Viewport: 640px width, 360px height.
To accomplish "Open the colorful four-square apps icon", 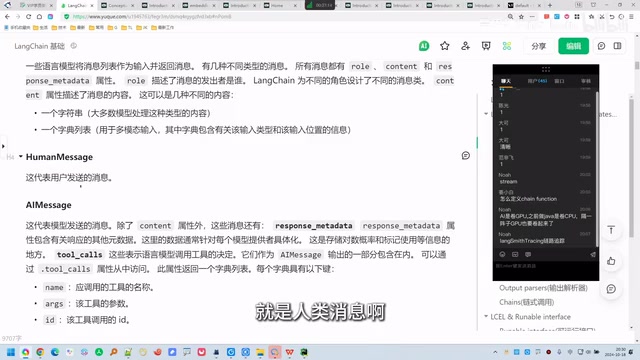I will [507, 46].
